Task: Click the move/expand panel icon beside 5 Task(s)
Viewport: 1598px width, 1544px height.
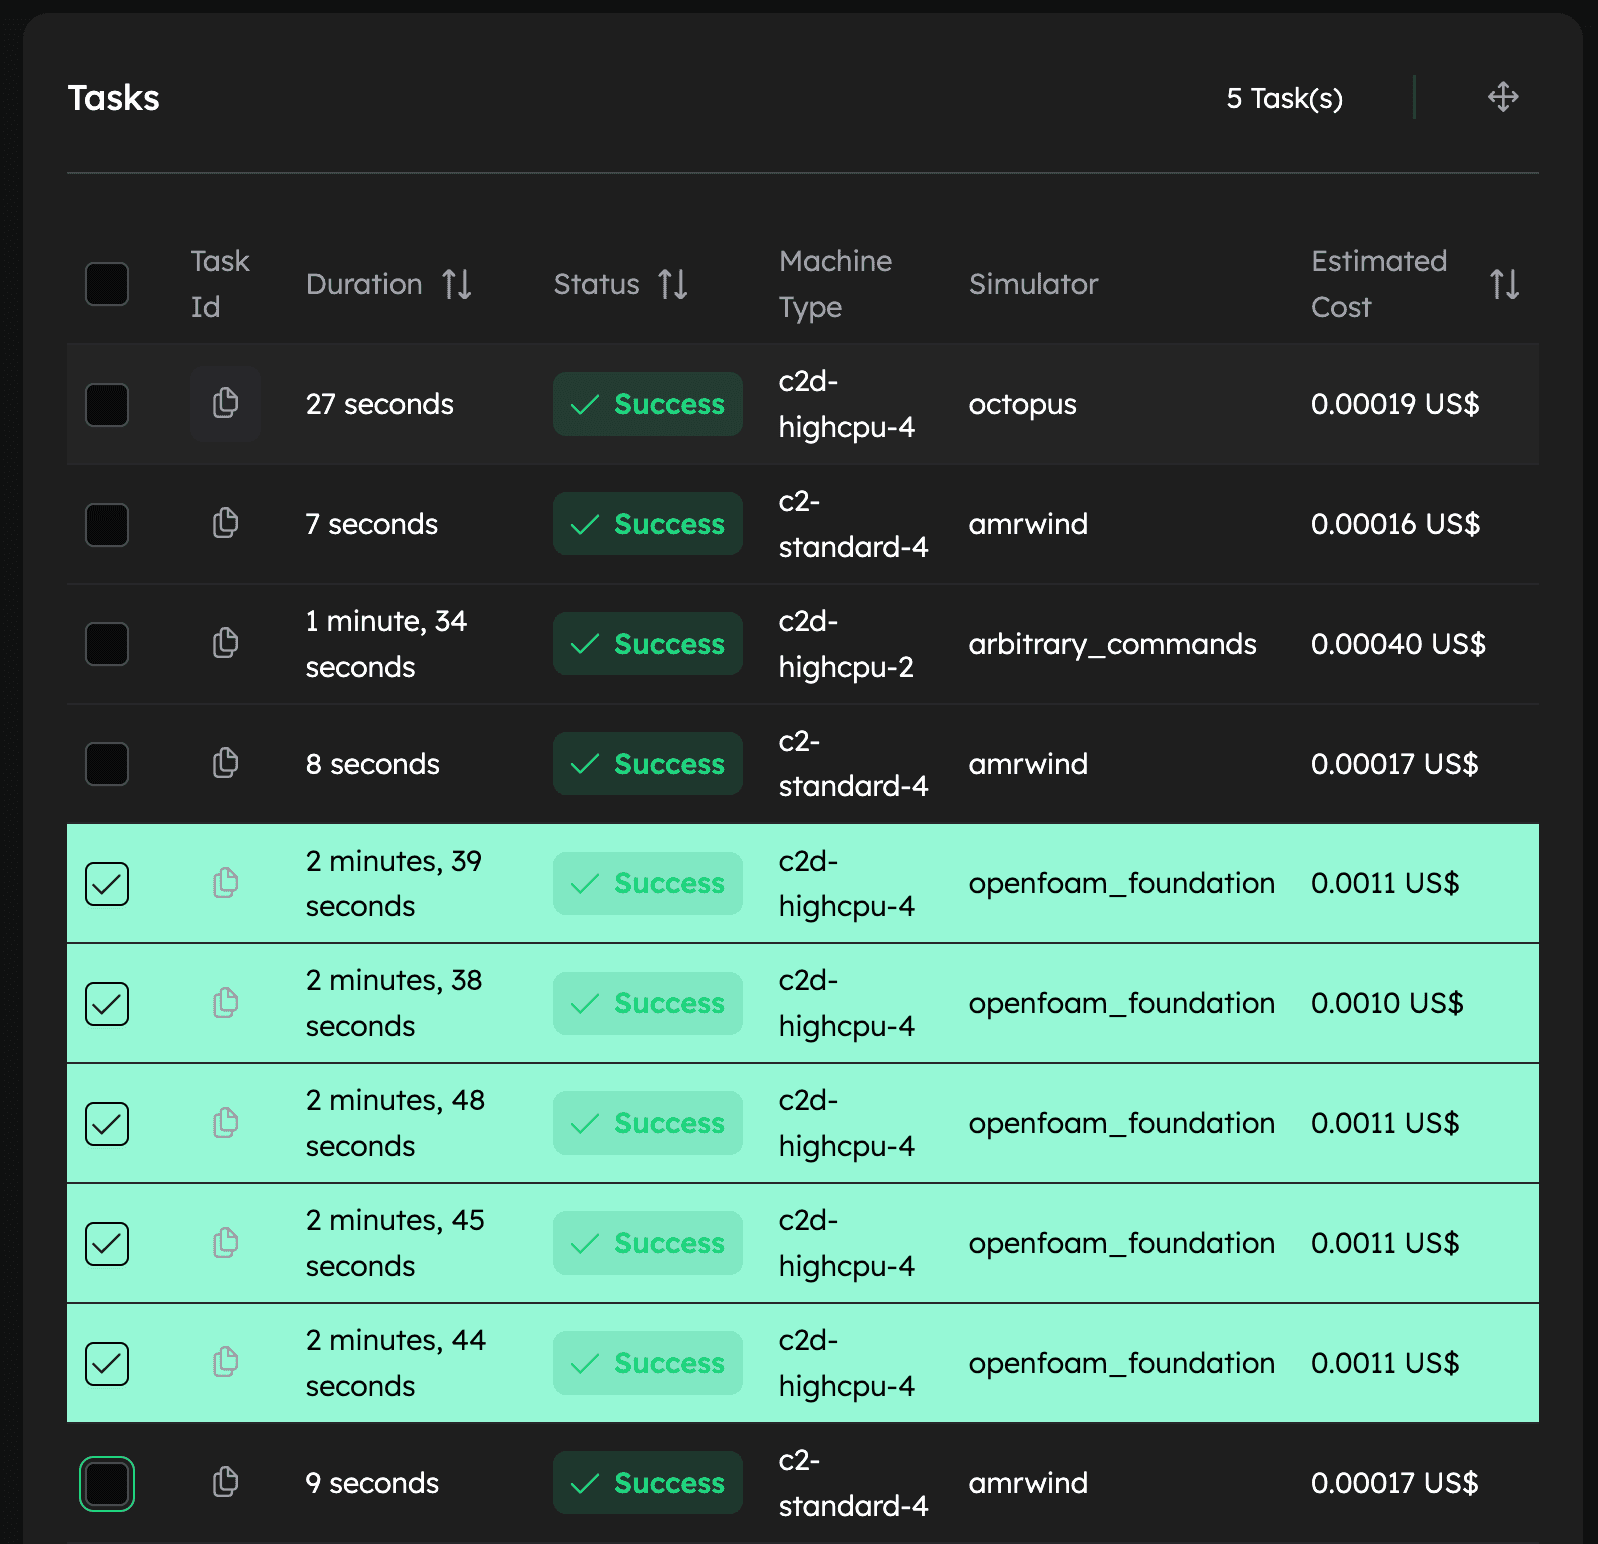Action: tap(1503, 97)
